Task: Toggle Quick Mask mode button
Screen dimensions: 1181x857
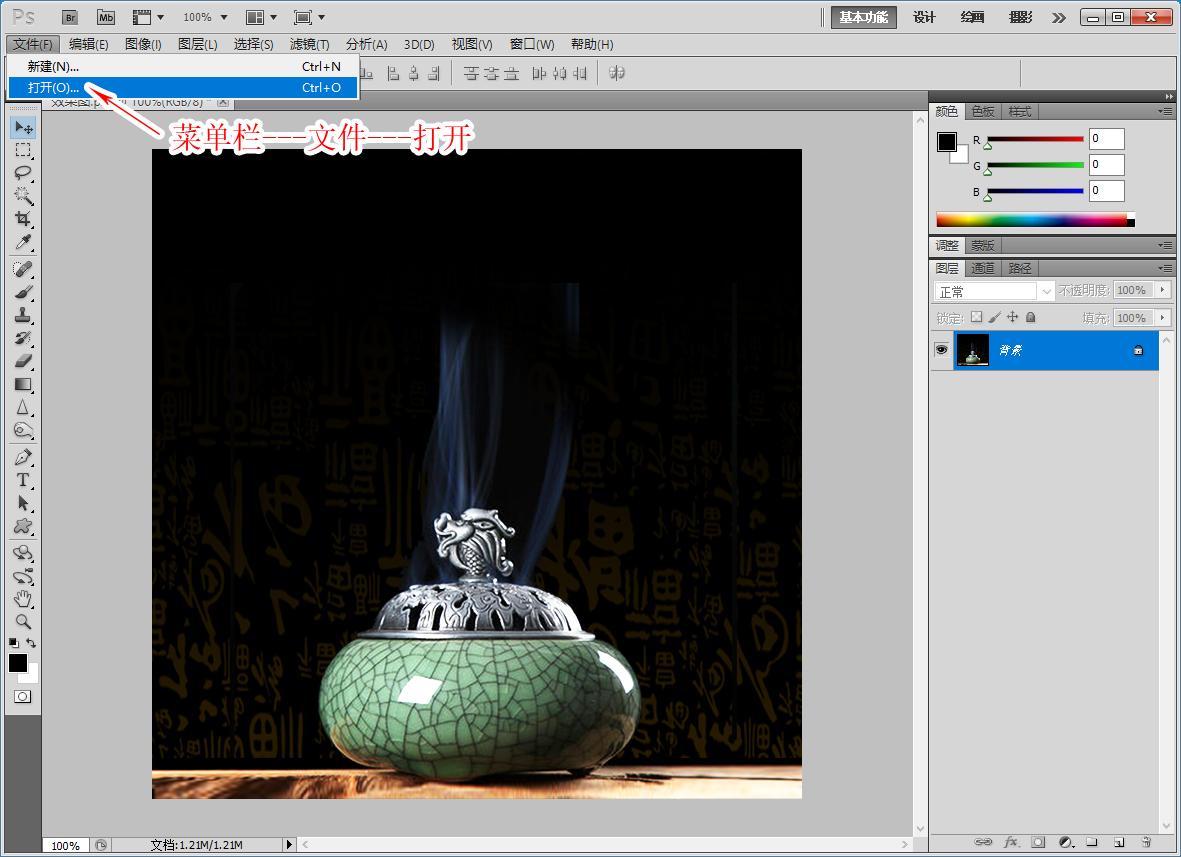Action: point(22,696)
